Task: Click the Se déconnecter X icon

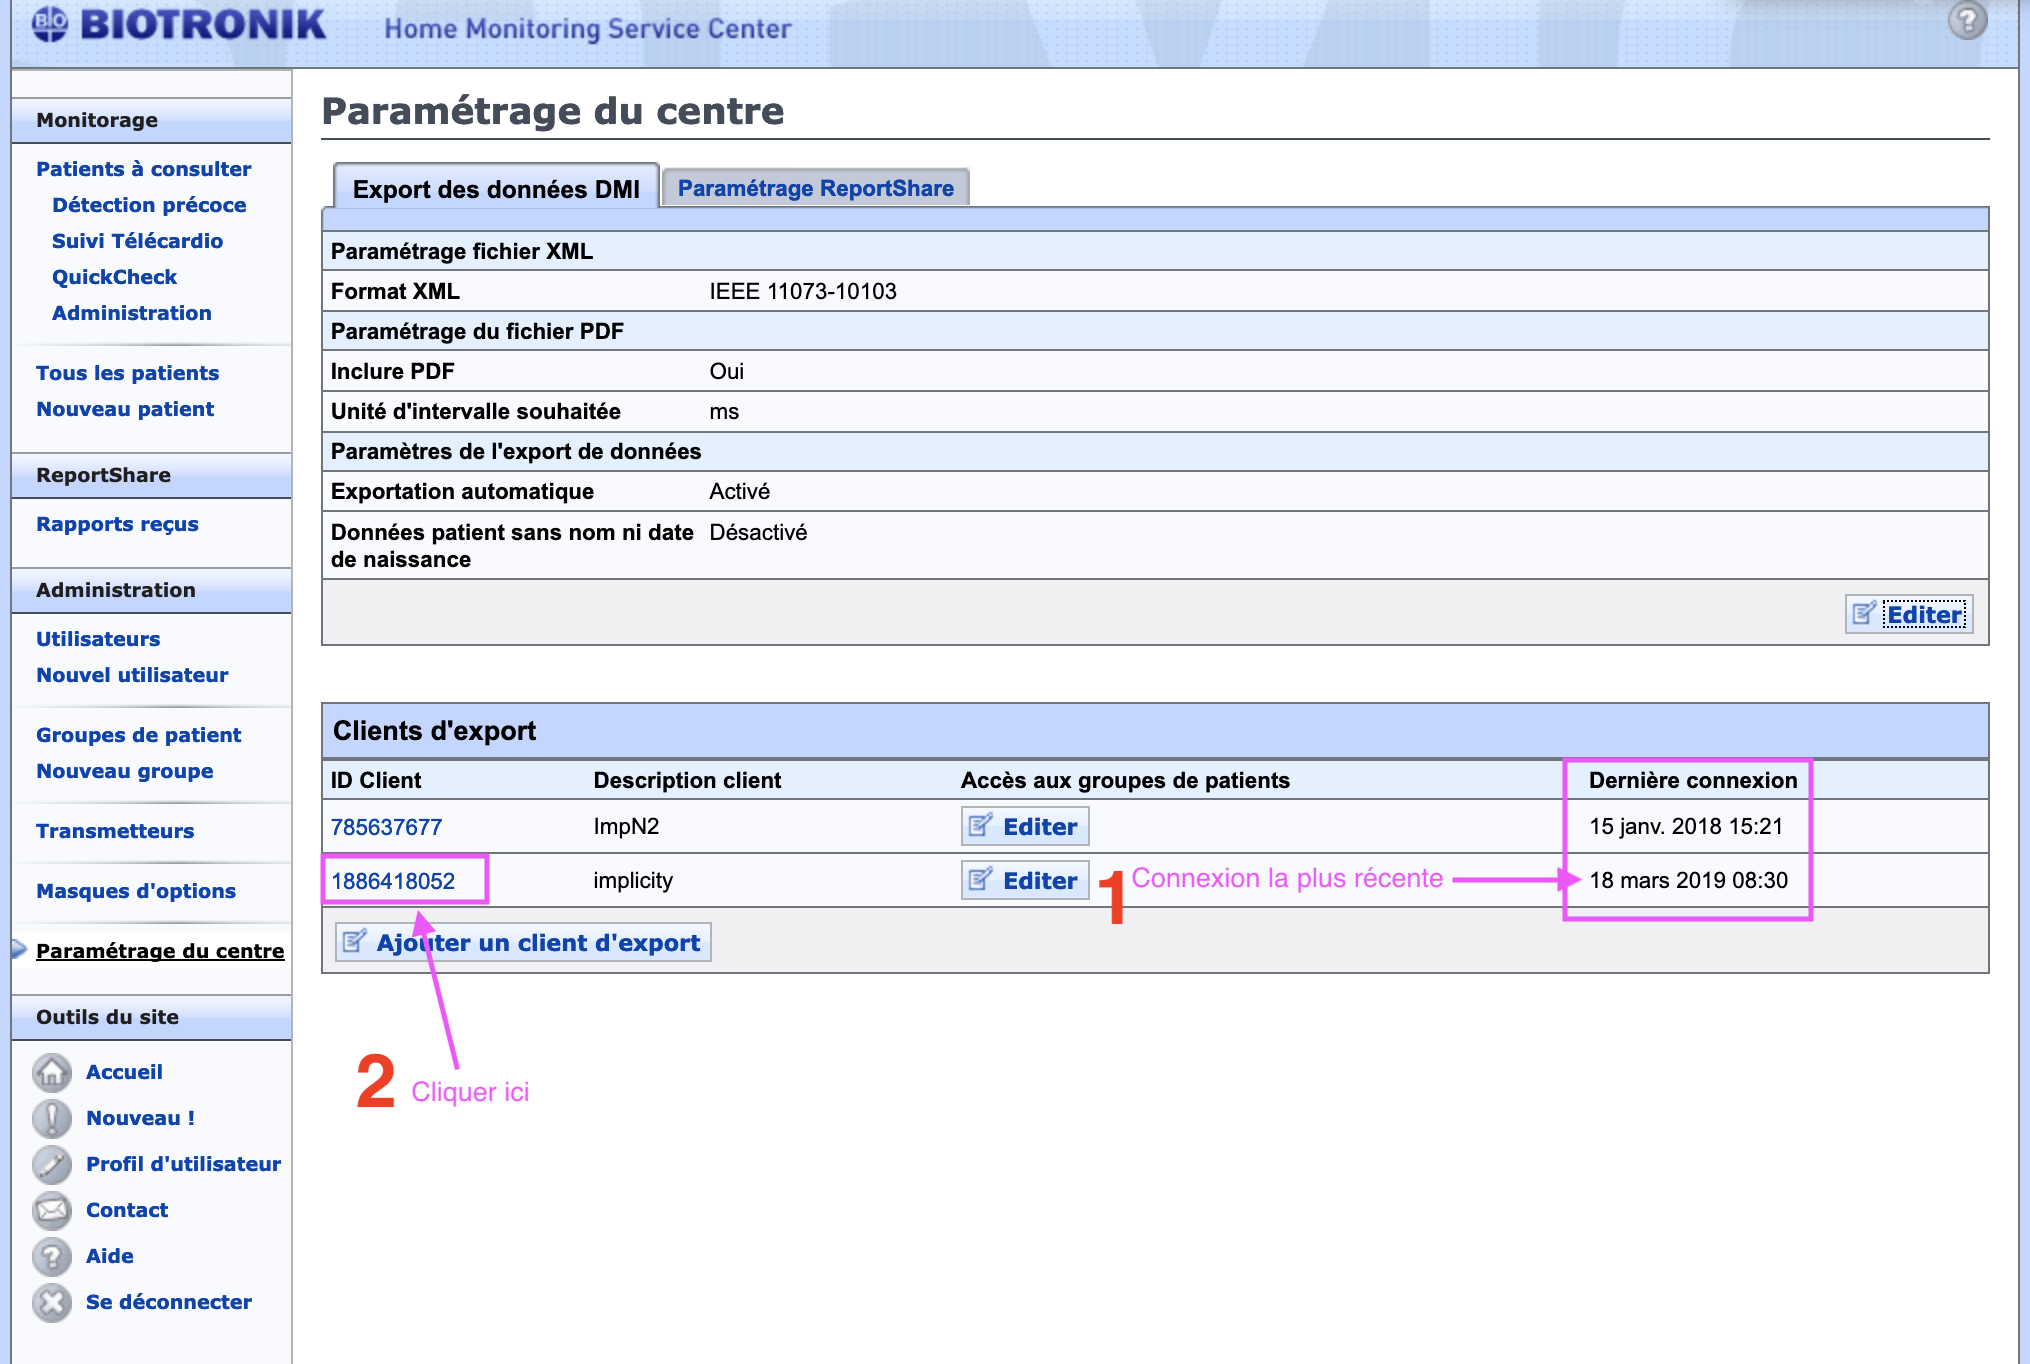Action: [x=52, y=1302]
